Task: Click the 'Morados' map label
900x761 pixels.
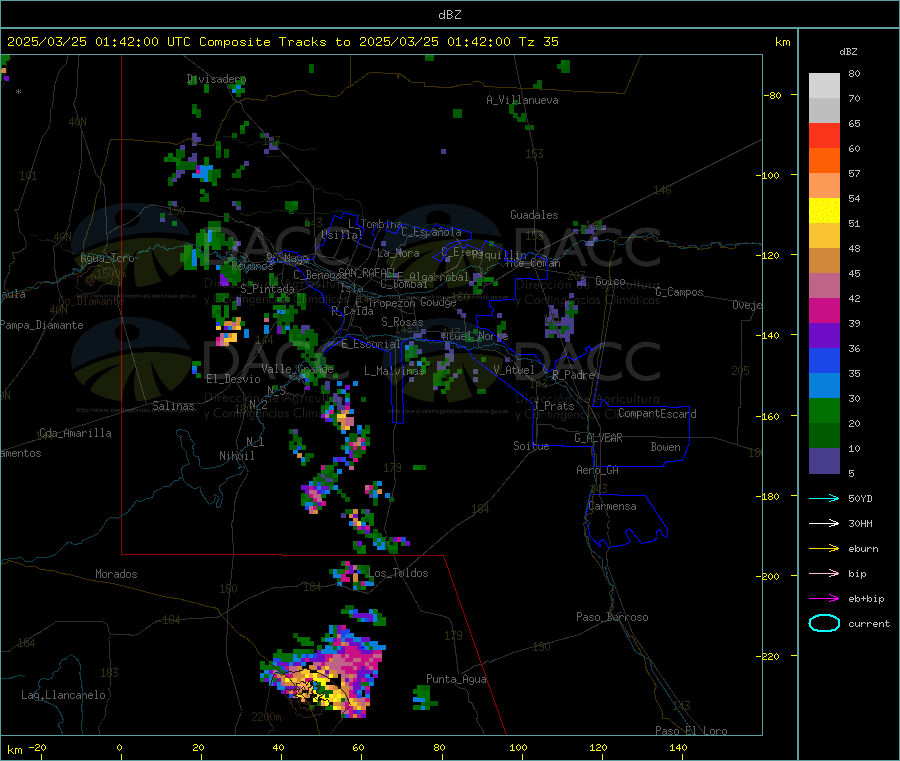Action: pyautogui.click(x=116, y=574)
